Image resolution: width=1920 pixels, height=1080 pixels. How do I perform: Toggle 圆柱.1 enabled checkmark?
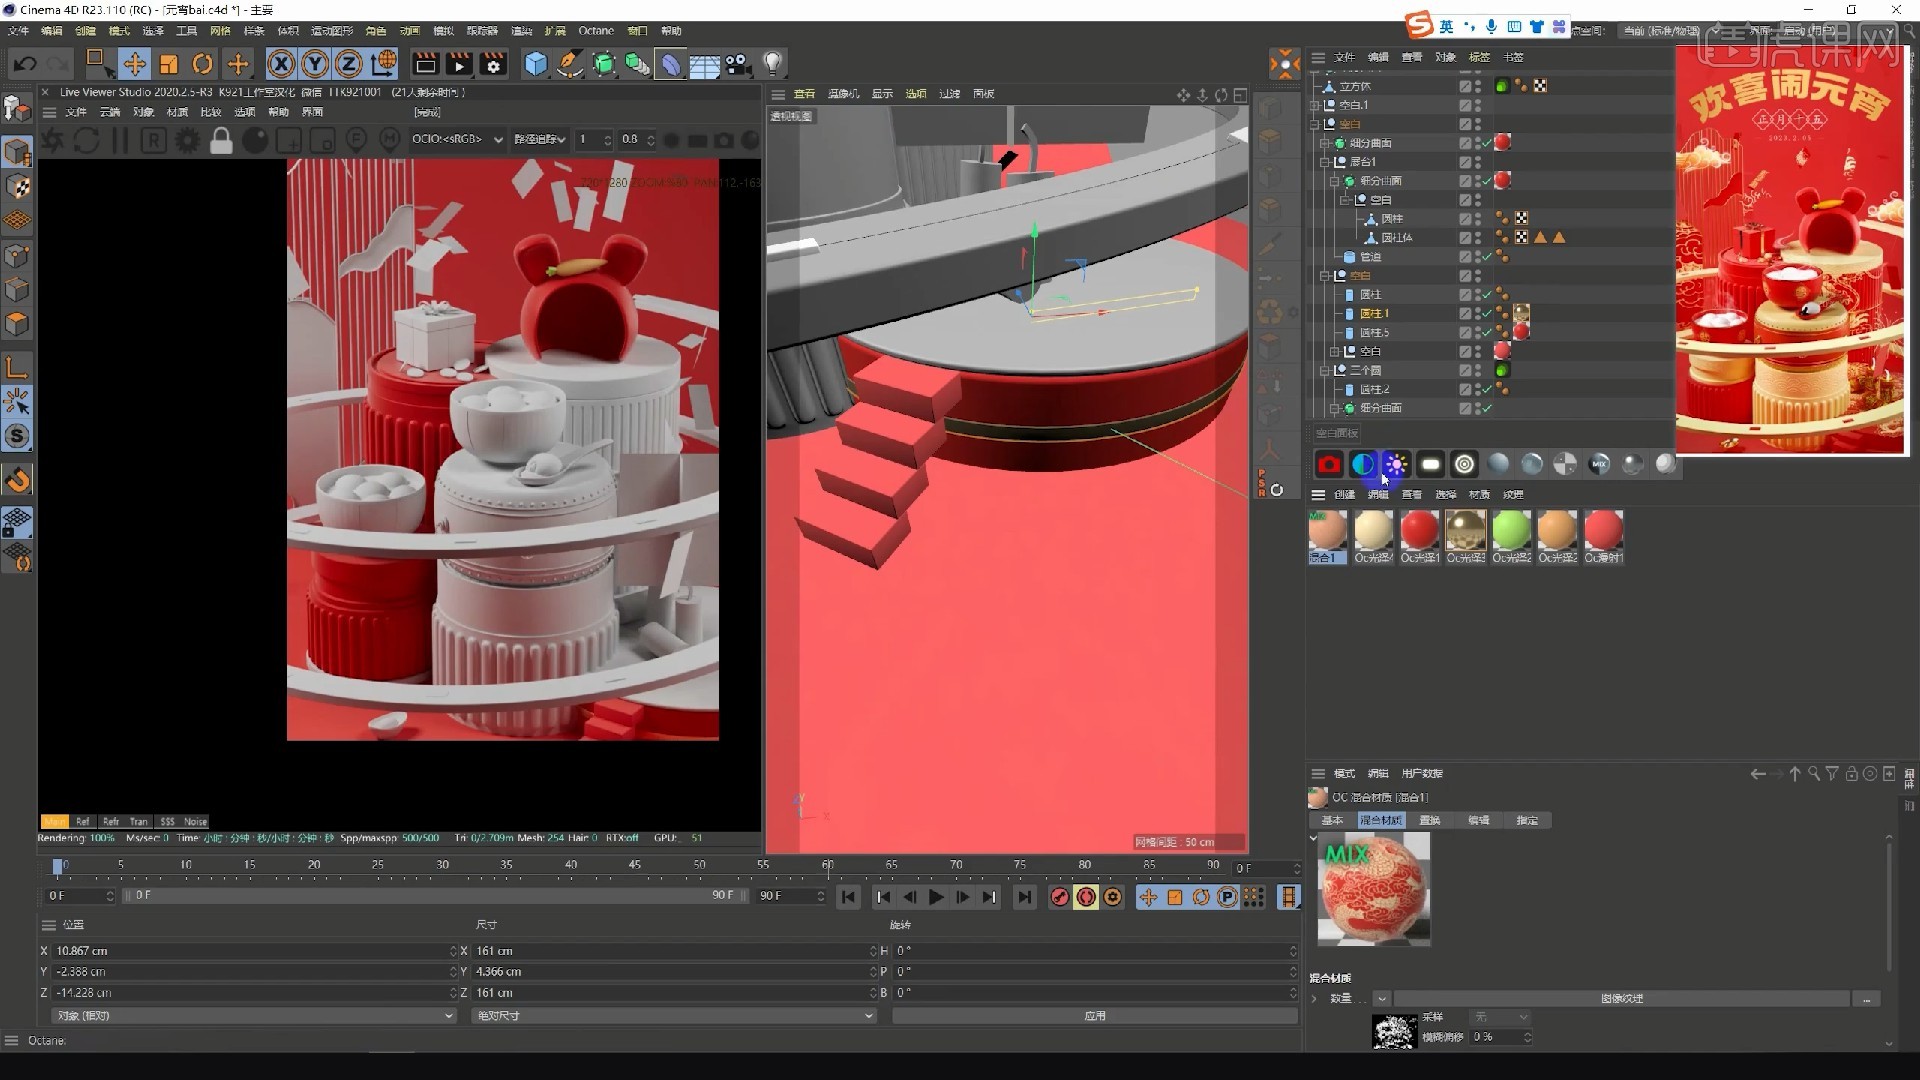[1487, 314]
